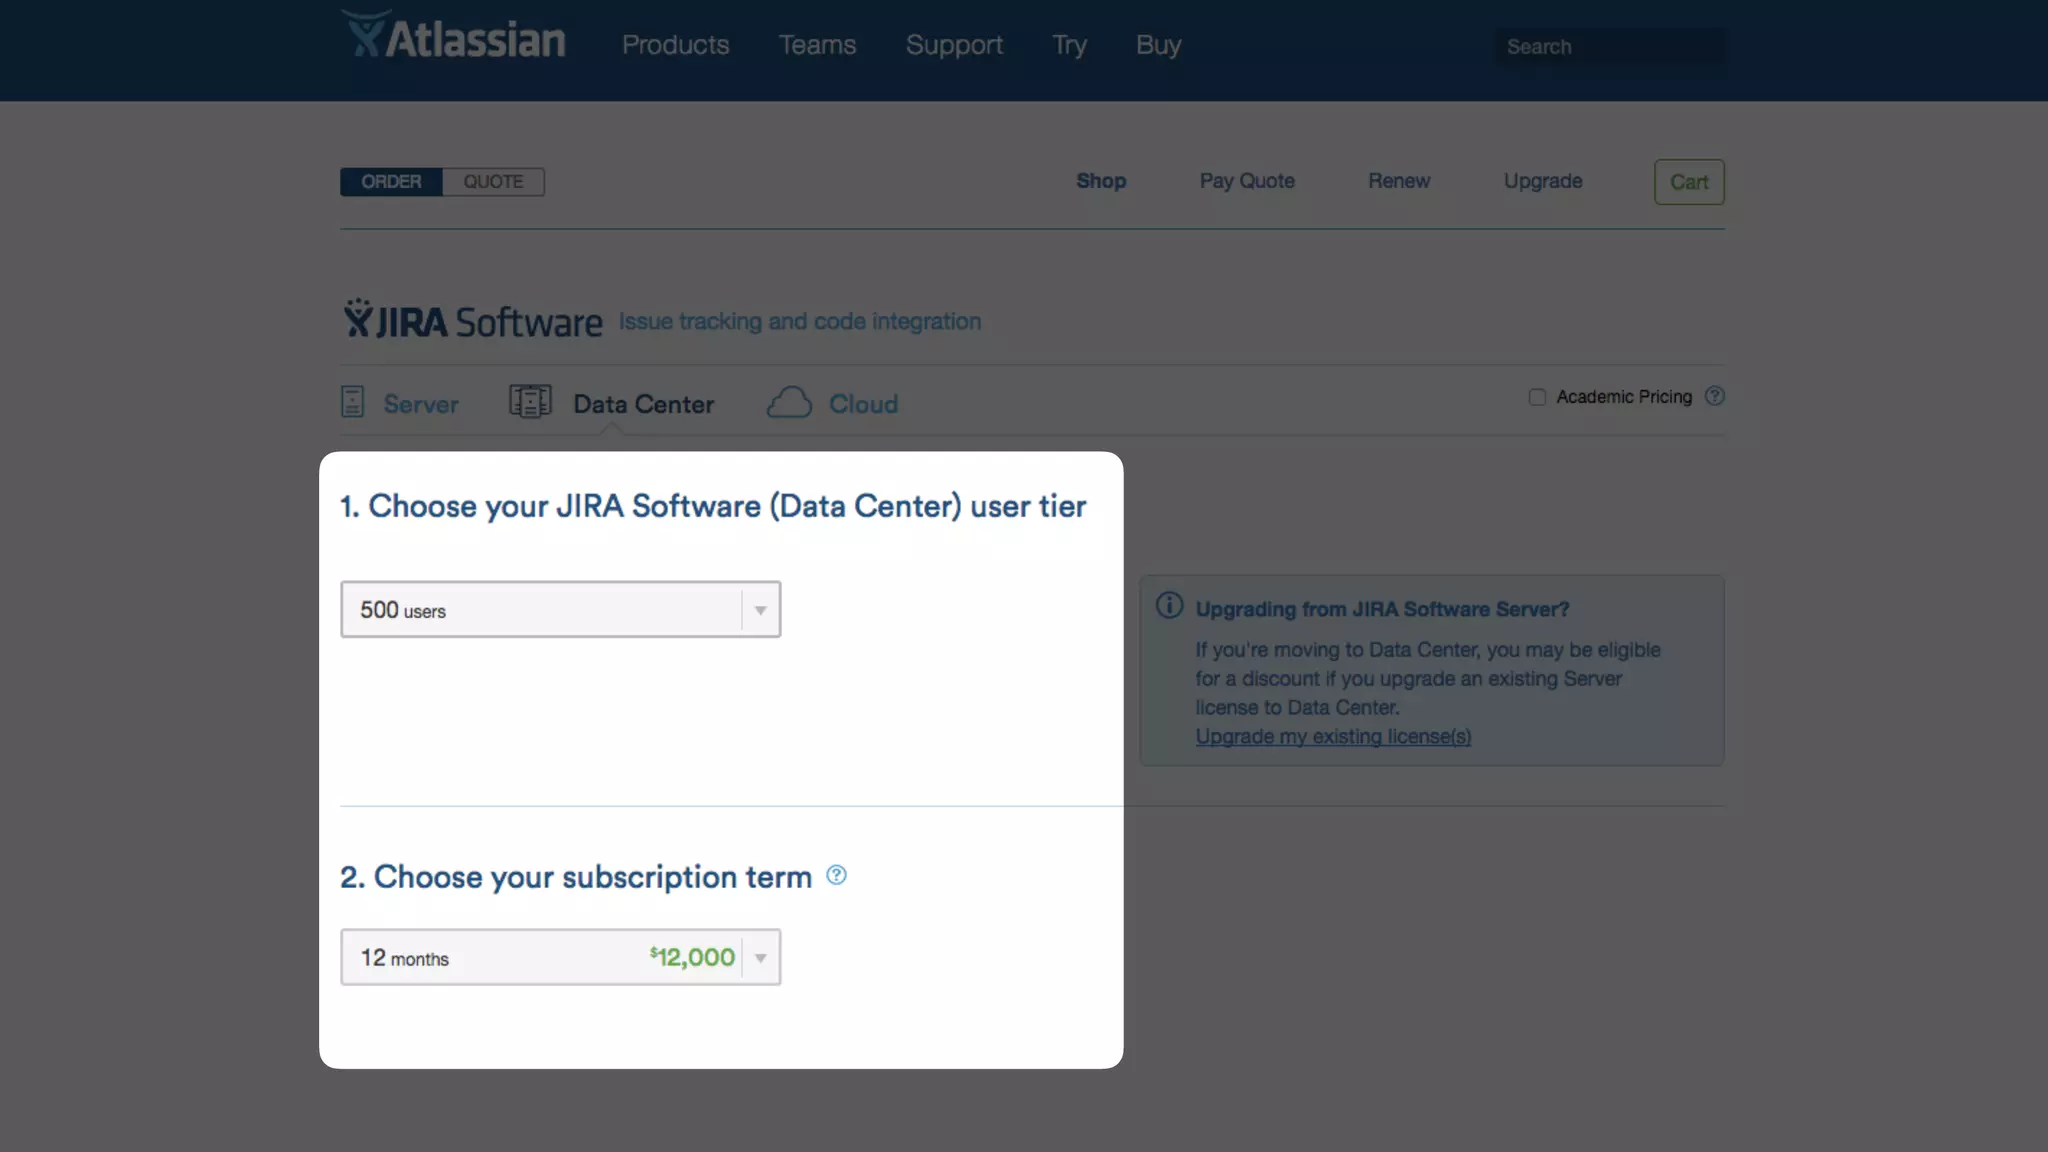Expand the 12 months term dropdown

click(560, 957)
